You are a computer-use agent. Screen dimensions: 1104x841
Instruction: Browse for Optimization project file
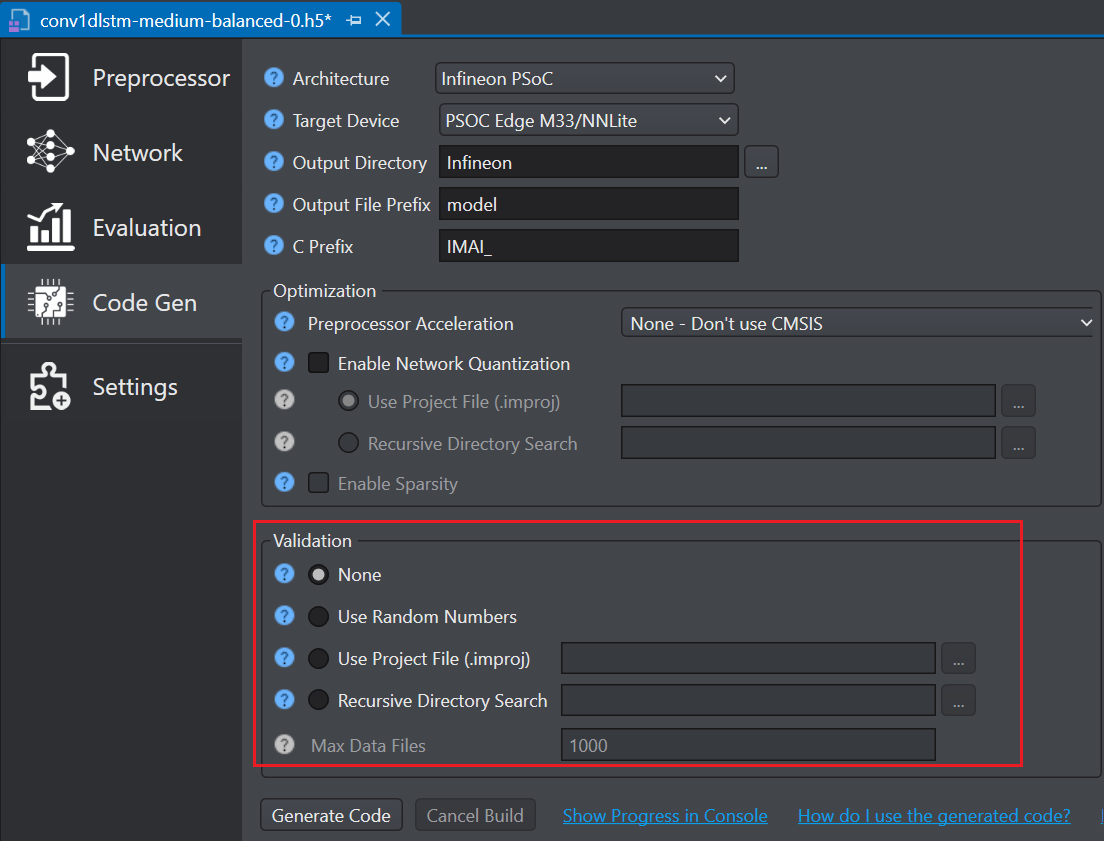1018,401
